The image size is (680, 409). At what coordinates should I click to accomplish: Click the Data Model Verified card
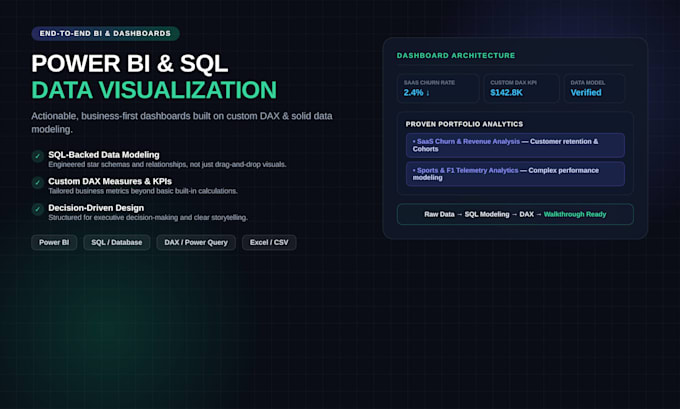point(595,88)
